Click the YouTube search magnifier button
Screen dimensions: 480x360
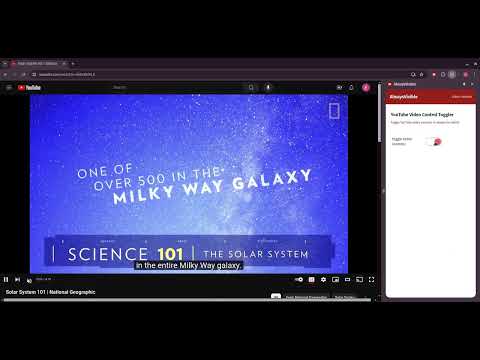point(251,87)
